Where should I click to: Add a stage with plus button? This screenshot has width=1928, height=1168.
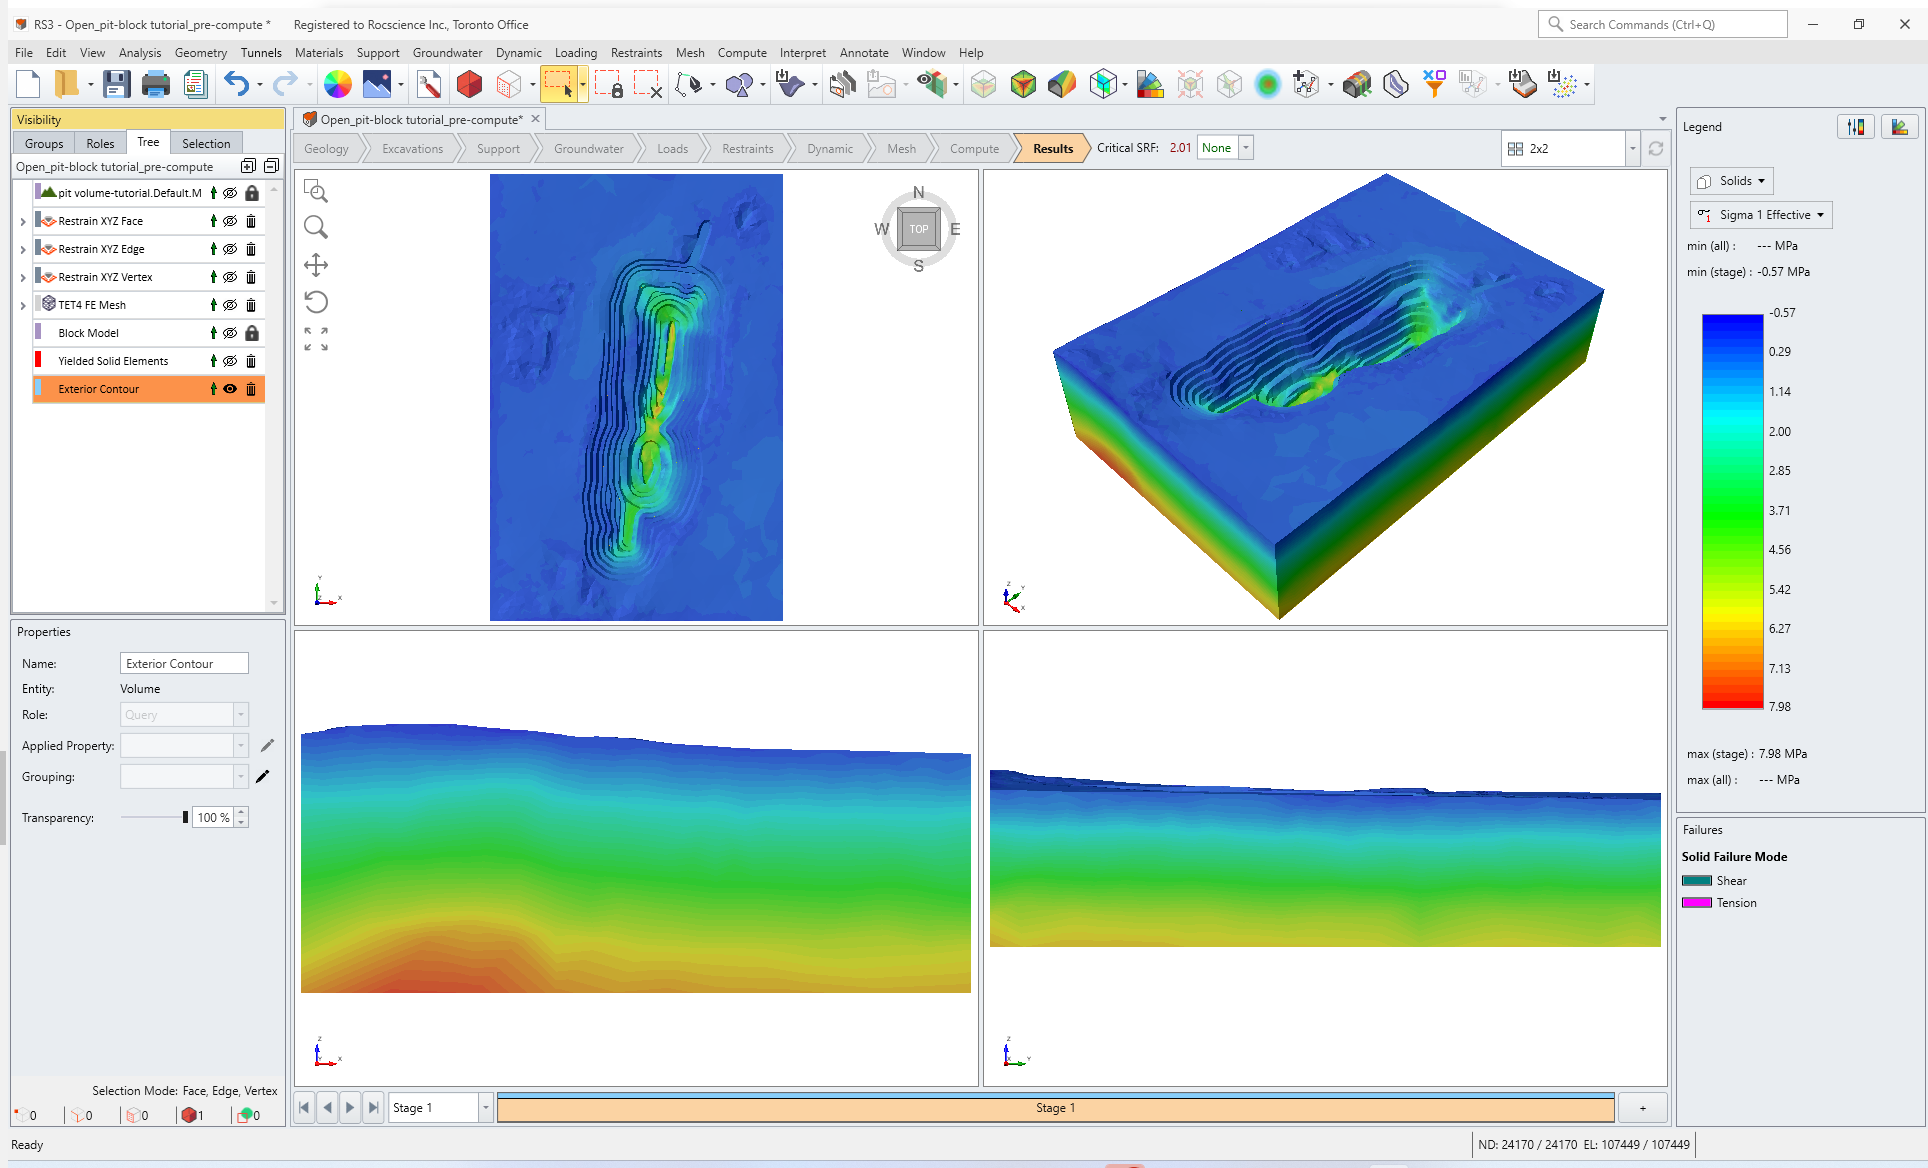tap(1642, 1108)
